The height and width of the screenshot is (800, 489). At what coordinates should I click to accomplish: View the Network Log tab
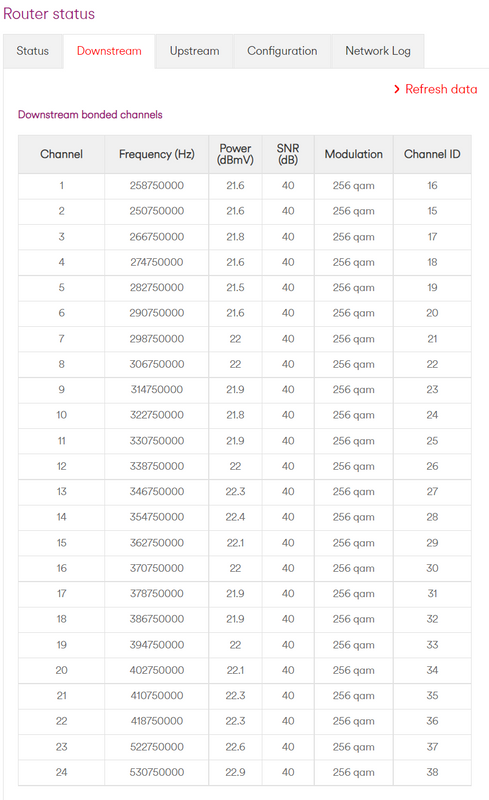click(x=378, y=51)
